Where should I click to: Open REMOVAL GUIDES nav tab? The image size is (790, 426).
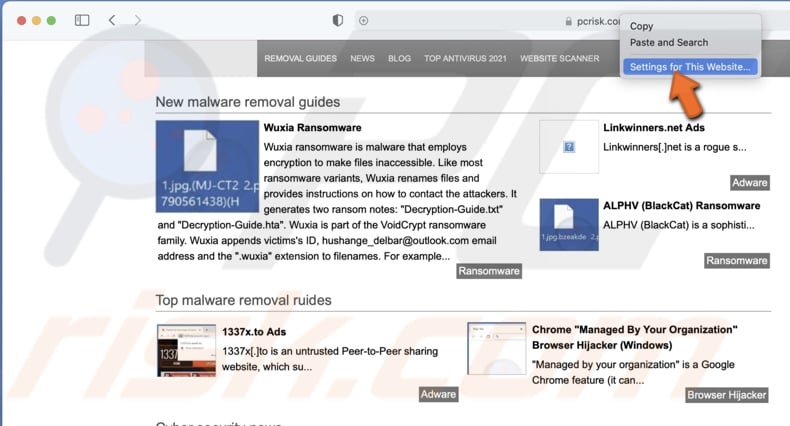point(300,58)
